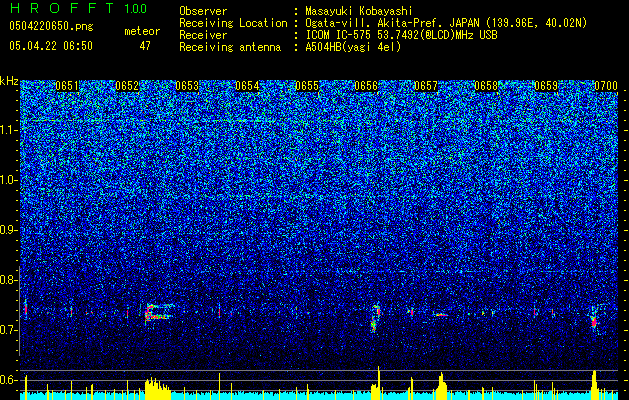Click the 0.9 kHz frequency tick label
This screenshot has width=629, height=400.
tap(7, 230)
